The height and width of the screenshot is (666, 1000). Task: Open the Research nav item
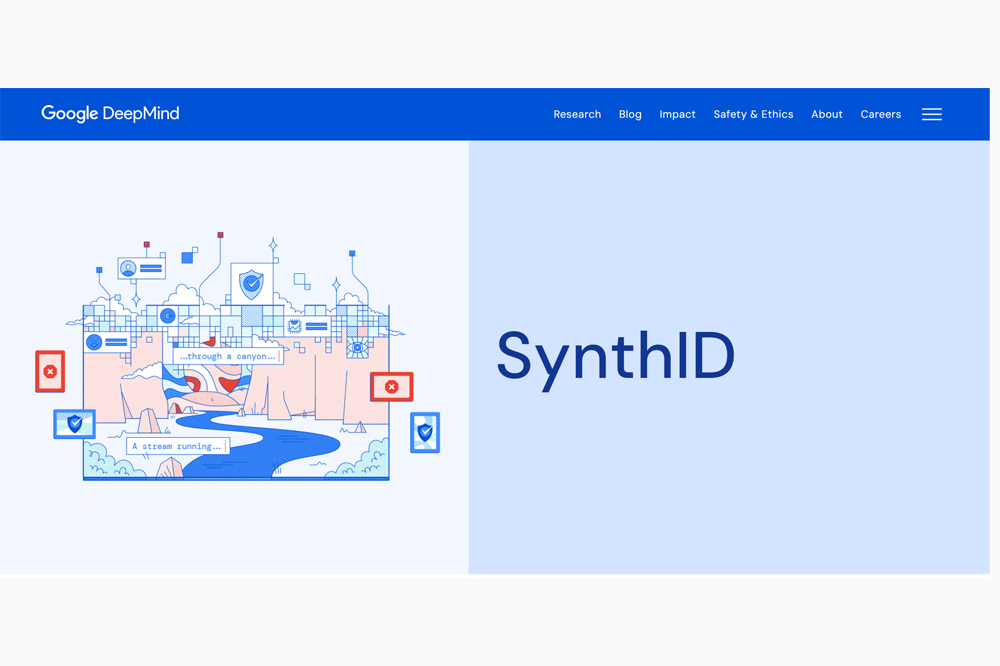(577, 114)
